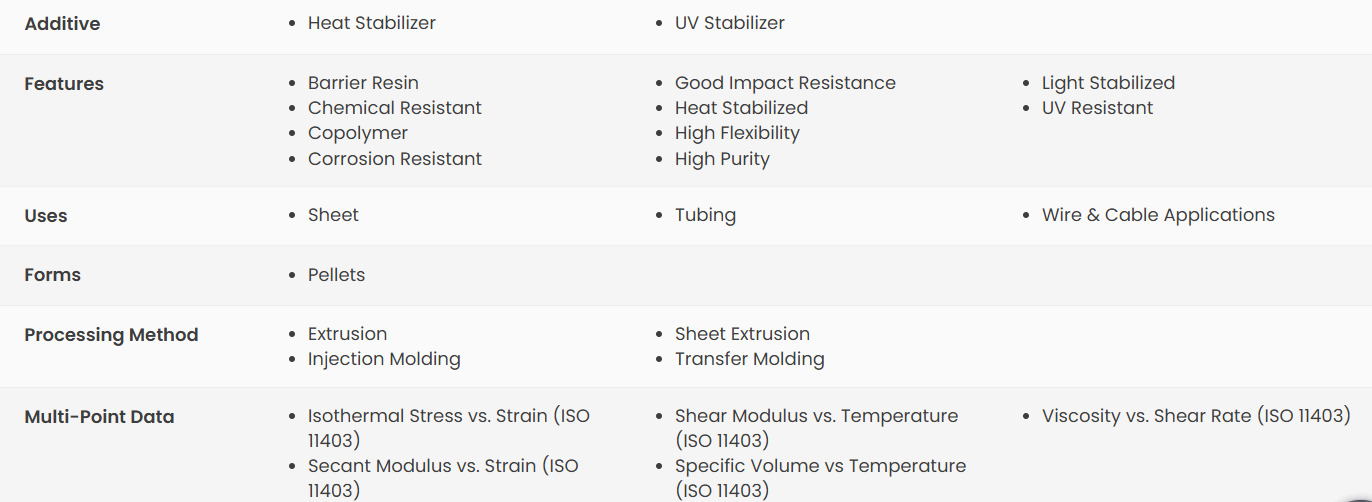Open Viscosity vs. Shear Rate data

[x=1196, y=416]
